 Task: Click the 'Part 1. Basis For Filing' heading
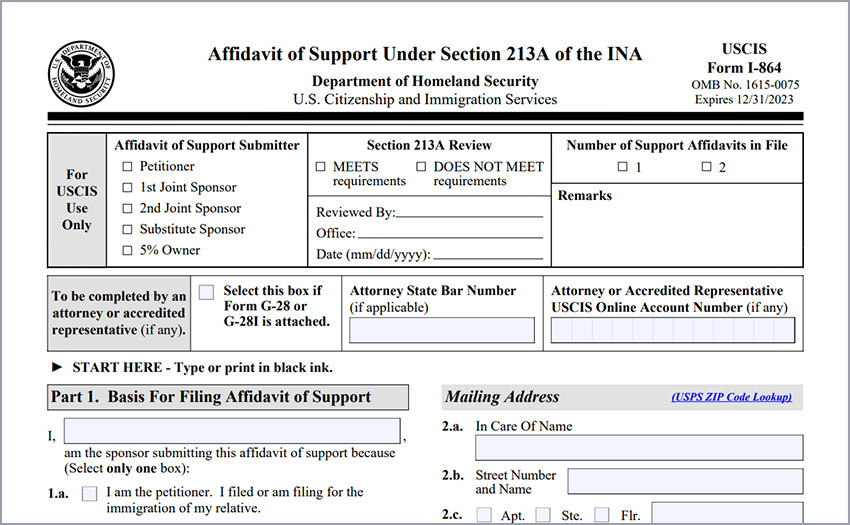click(x=228, y=398)
